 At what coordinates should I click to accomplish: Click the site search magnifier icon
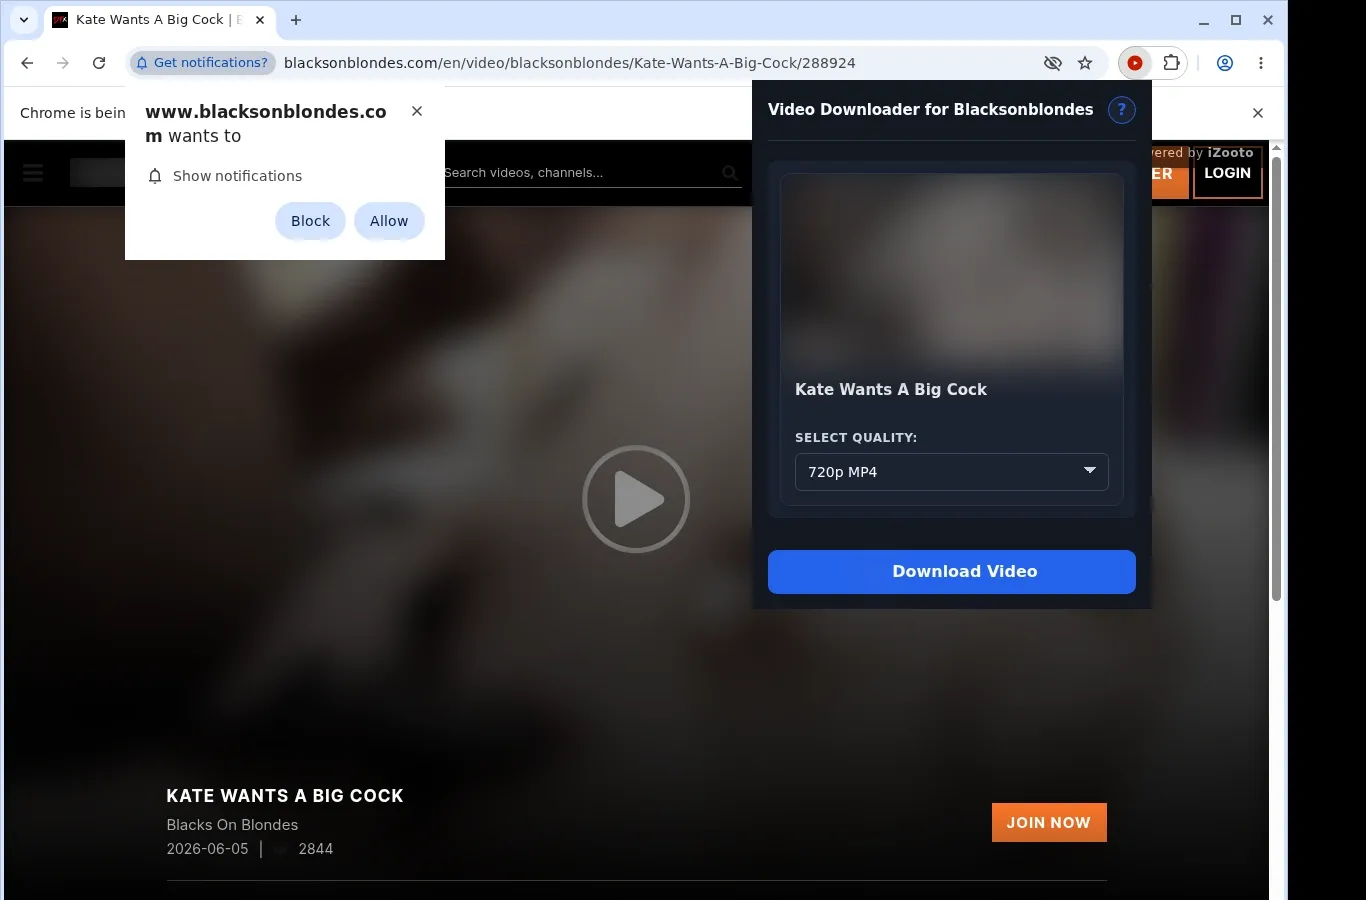coord(730,173)
